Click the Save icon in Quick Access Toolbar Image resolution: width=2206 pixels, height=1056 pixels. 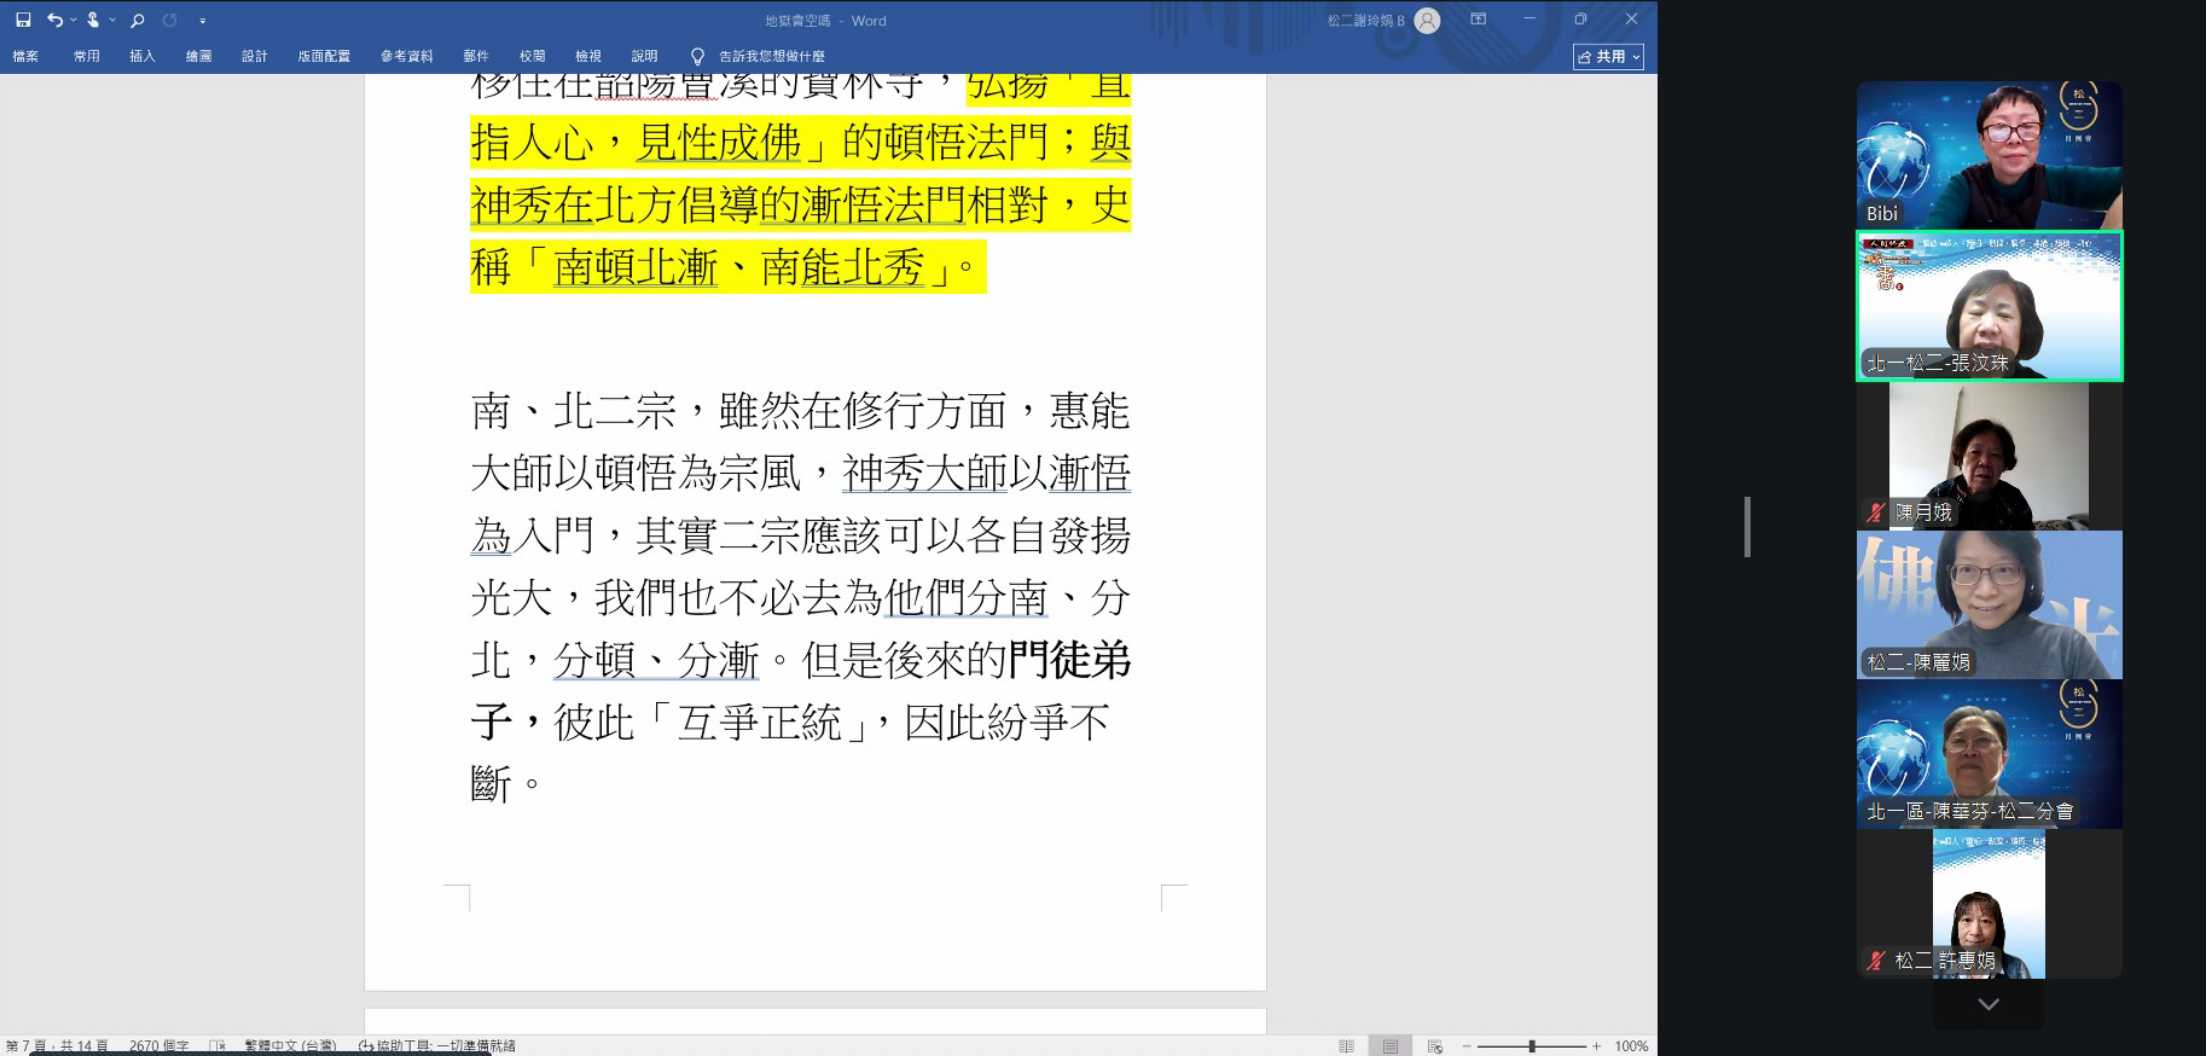click(x=23, y=20)
